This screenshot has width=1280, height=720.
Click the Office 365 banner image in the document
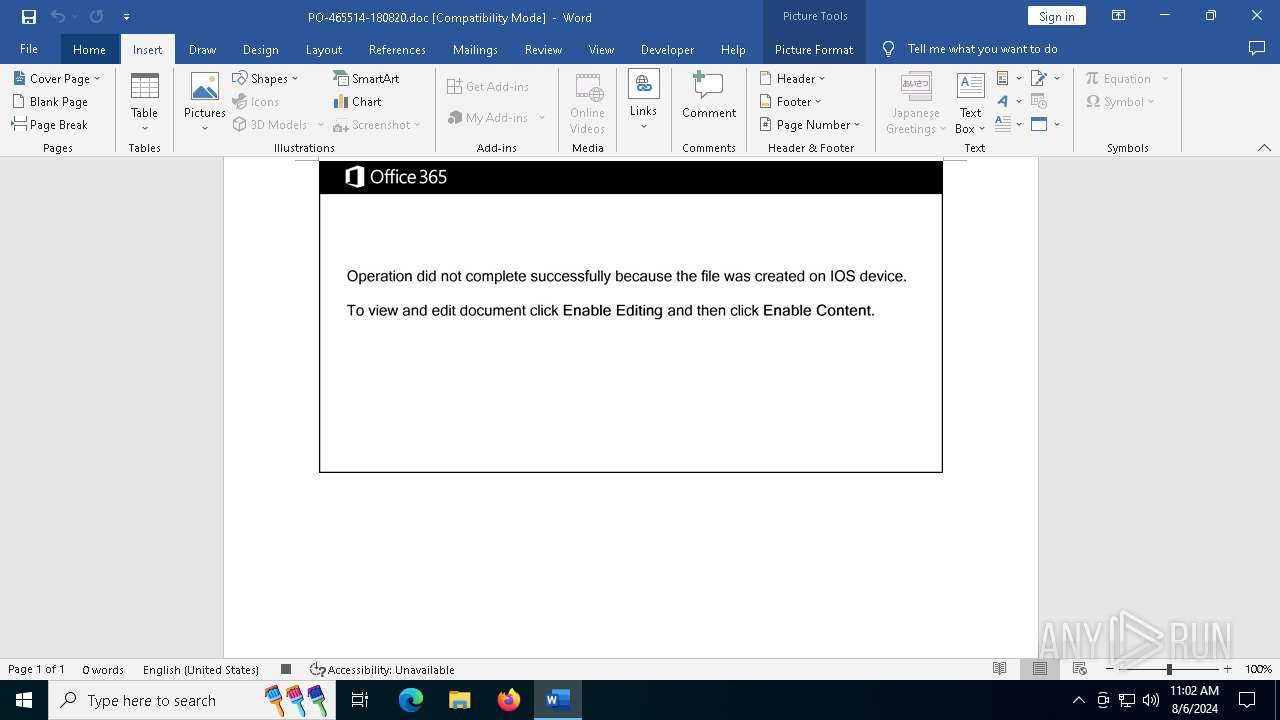pyautogui.click(x=631, y=177)
